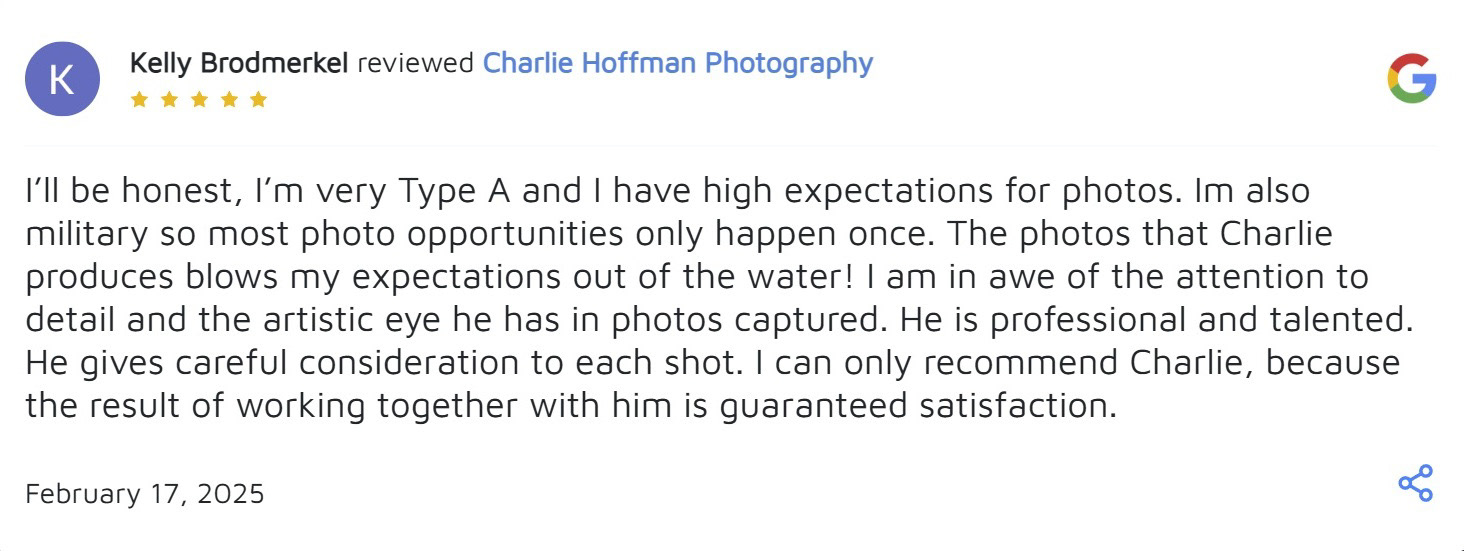Click the third rating star
This screenshot has width=1464, height=551.
(x=199, y=99)
